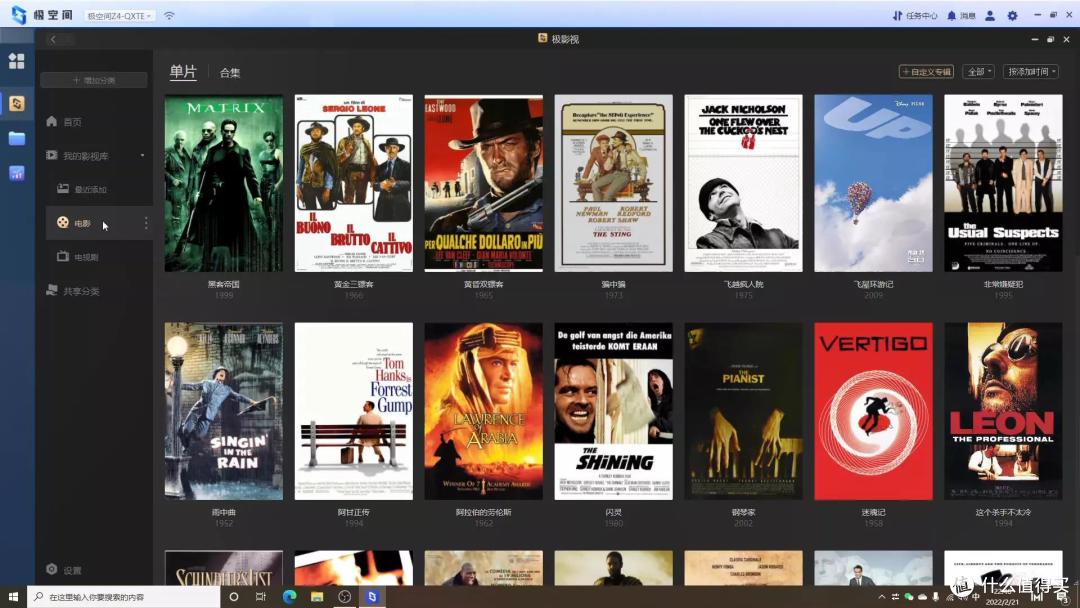Open the Up movie poster
The height and width of the screenshot is (608, 1080).
click(873, 183)
